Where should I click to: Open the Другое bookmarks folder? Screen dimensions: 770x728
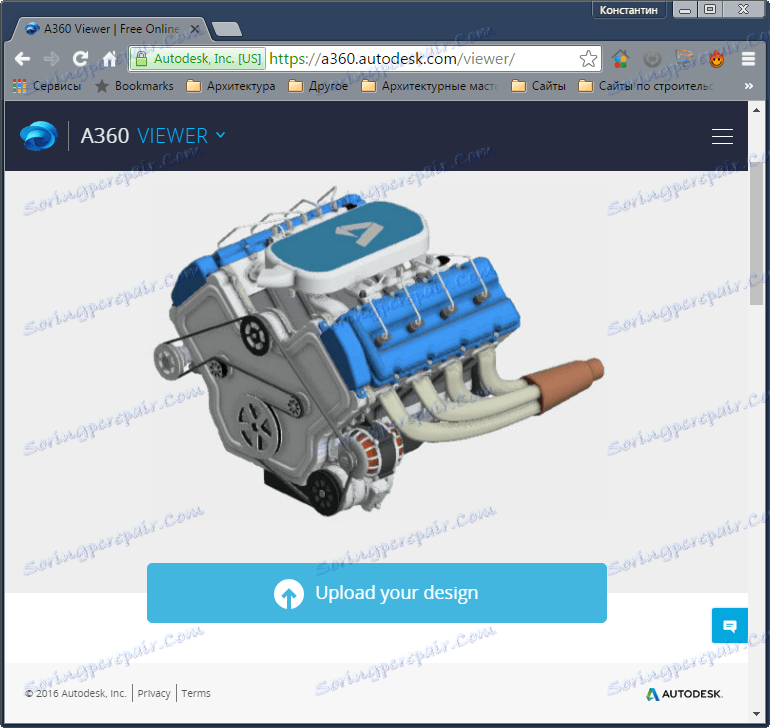318,86
